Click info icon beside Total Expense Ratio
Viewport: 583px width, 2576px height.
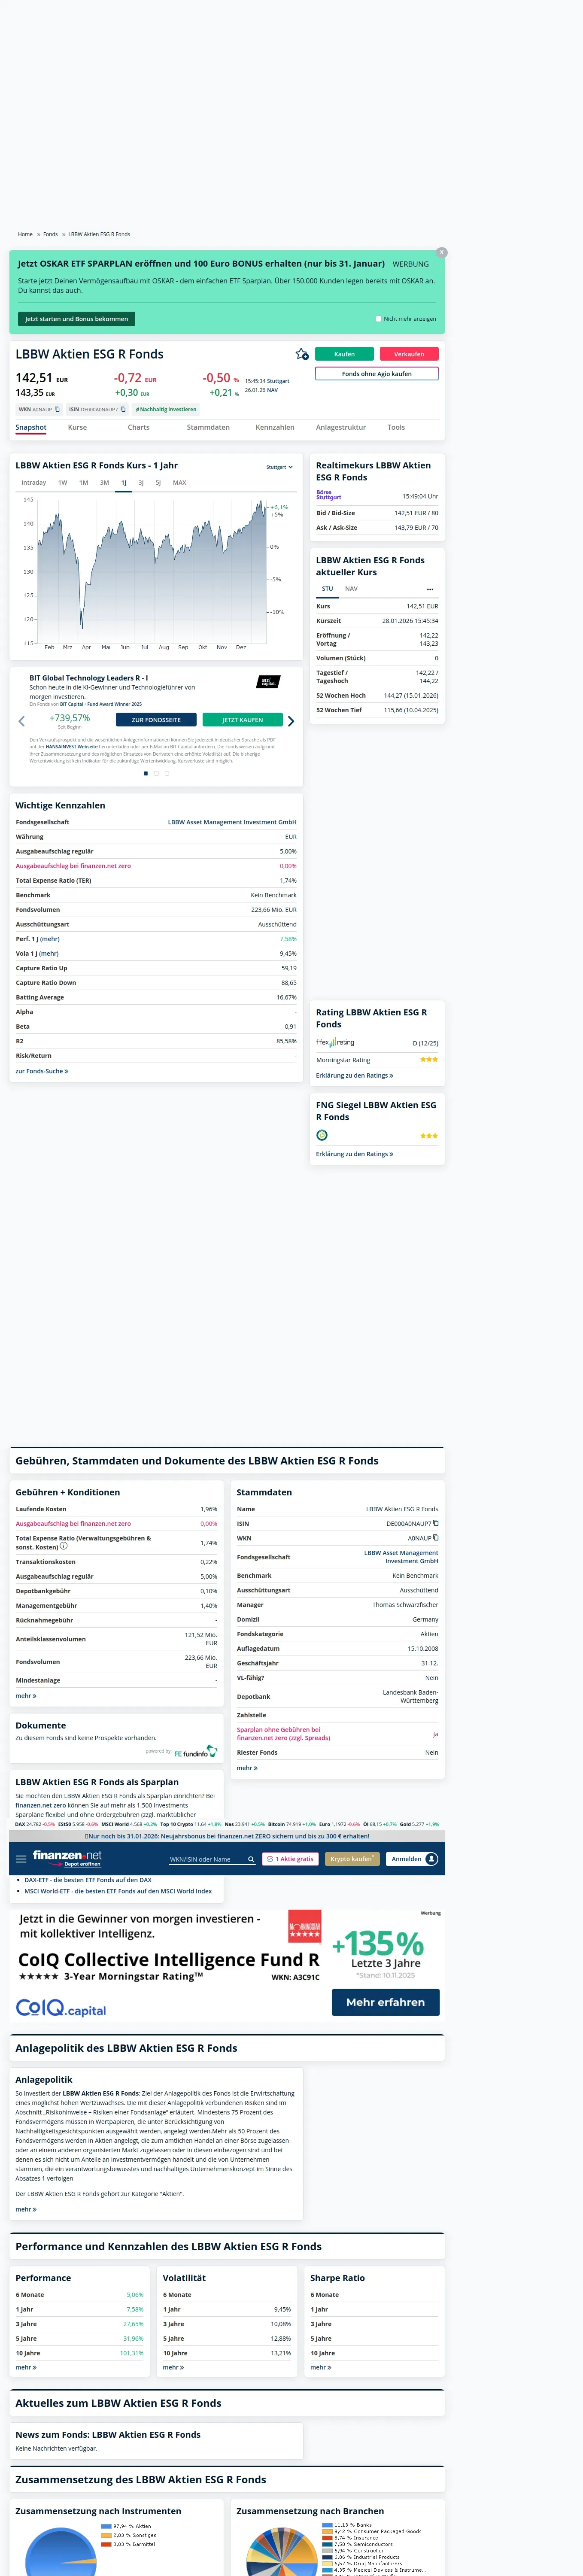pyautogui.click(x=64, y=1546)
